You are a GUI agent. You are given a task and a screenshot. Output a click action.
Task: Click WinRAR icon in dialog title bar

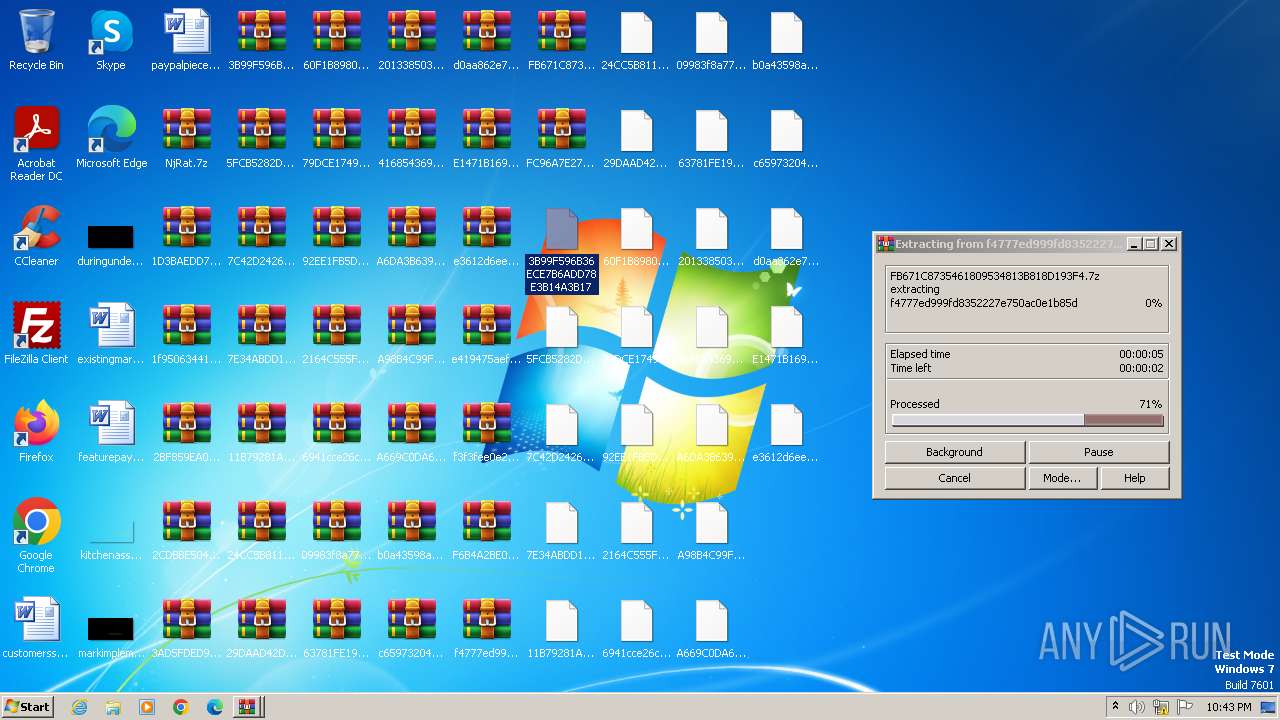point(884,244)
